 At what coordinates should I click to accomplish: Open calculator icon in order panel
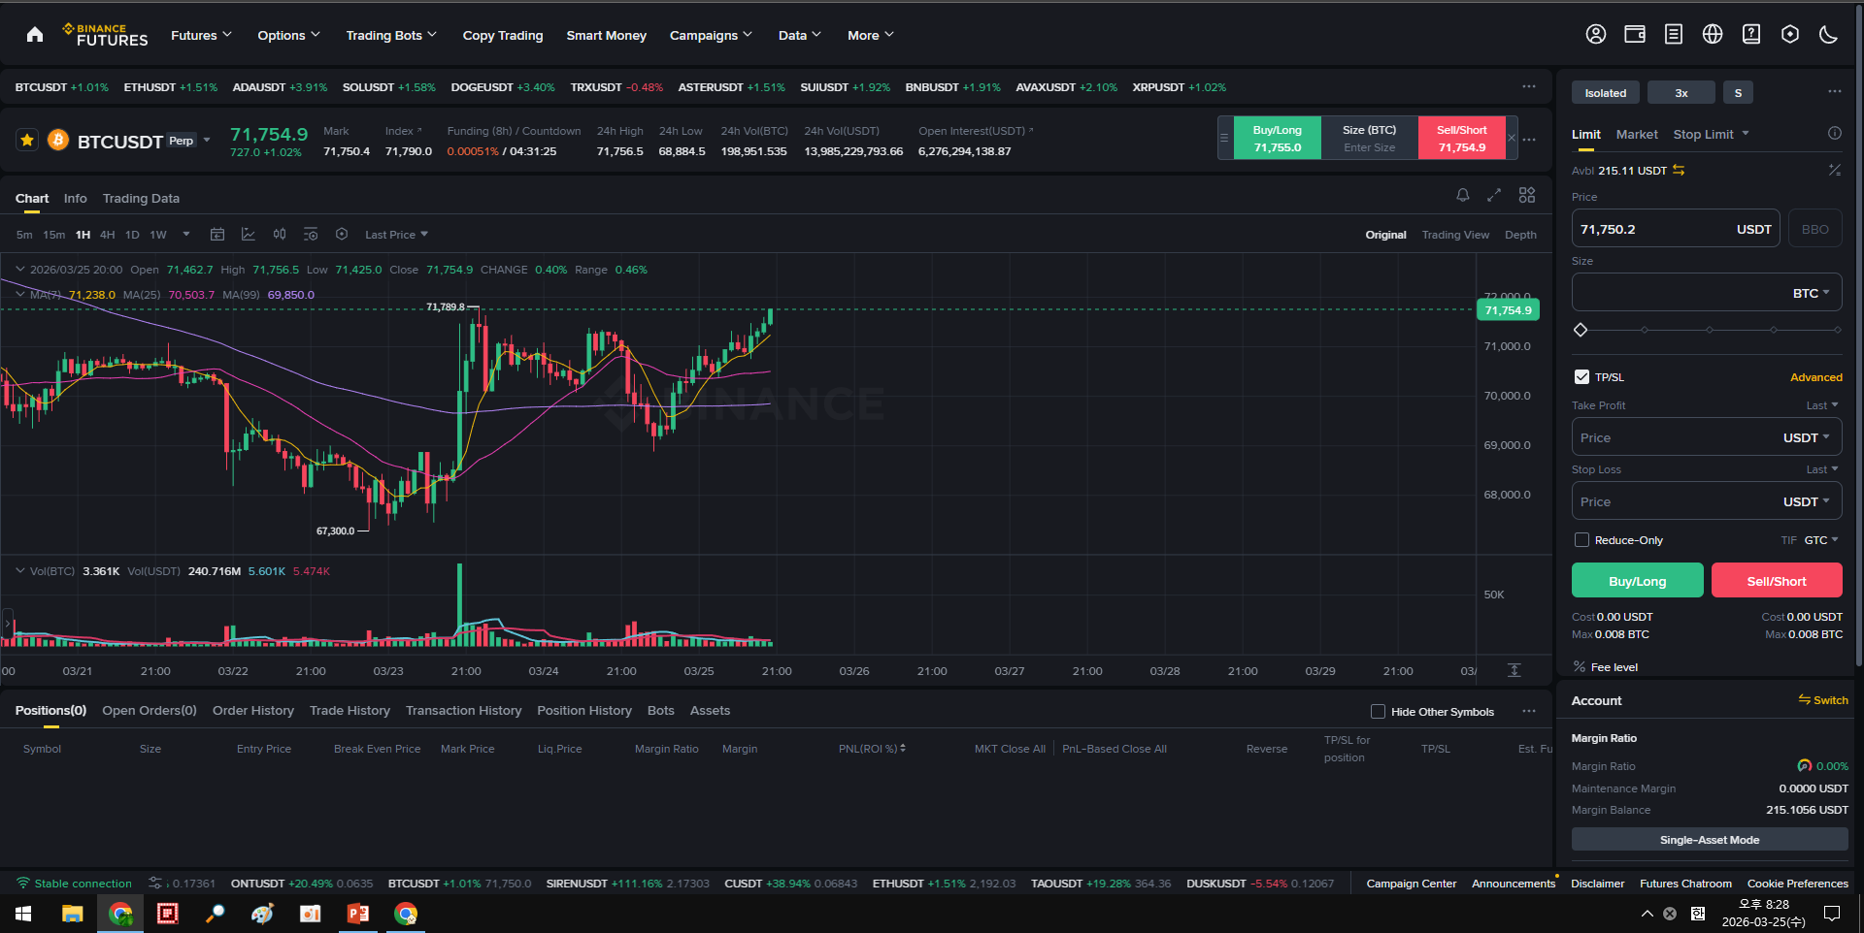pos(1834,170)
